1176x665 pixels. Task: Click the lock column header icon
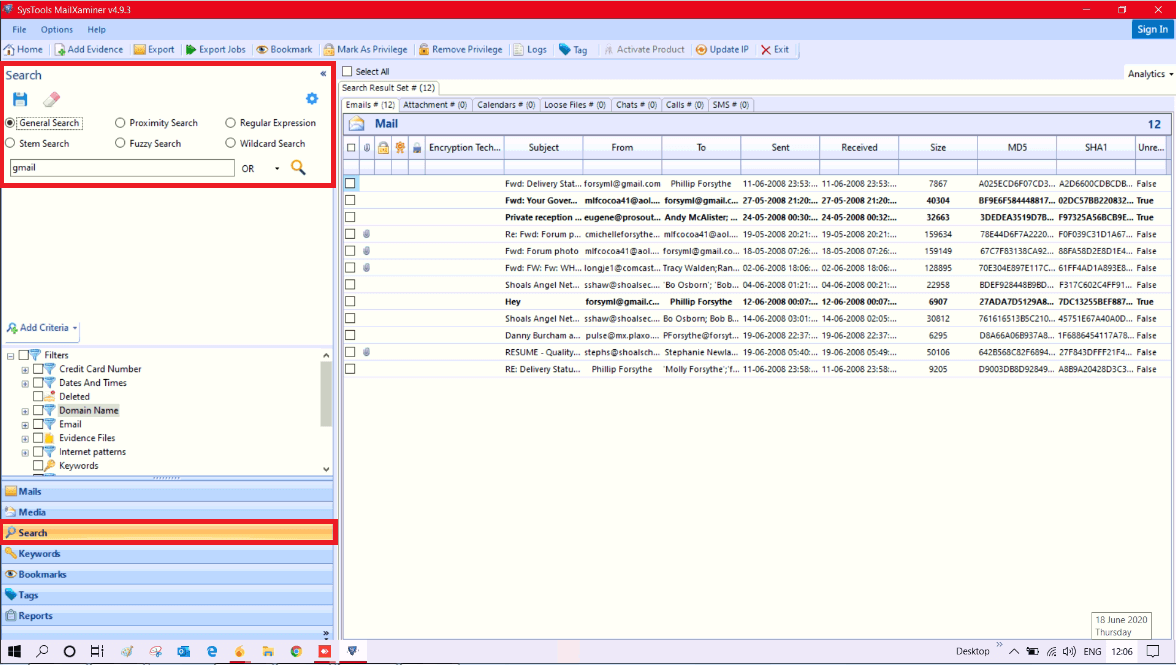click(x=383, y=148)
